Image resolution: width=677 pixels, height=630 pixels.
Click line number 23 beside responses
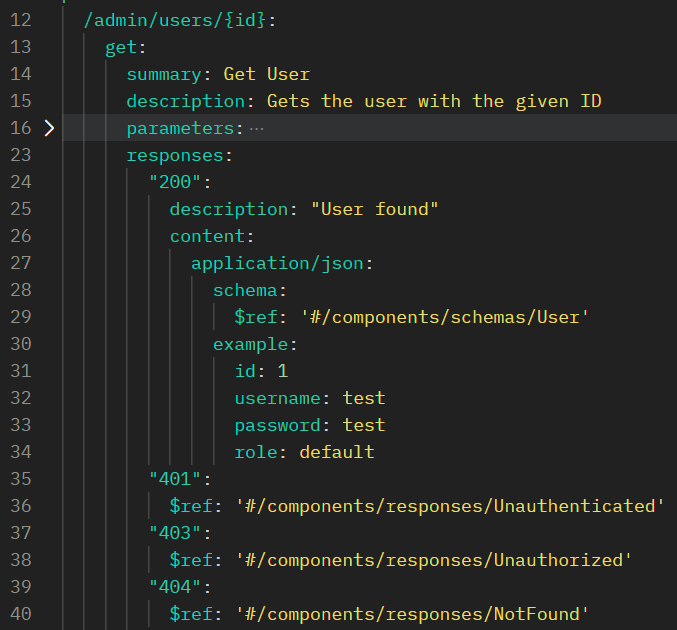coord(21,155)
